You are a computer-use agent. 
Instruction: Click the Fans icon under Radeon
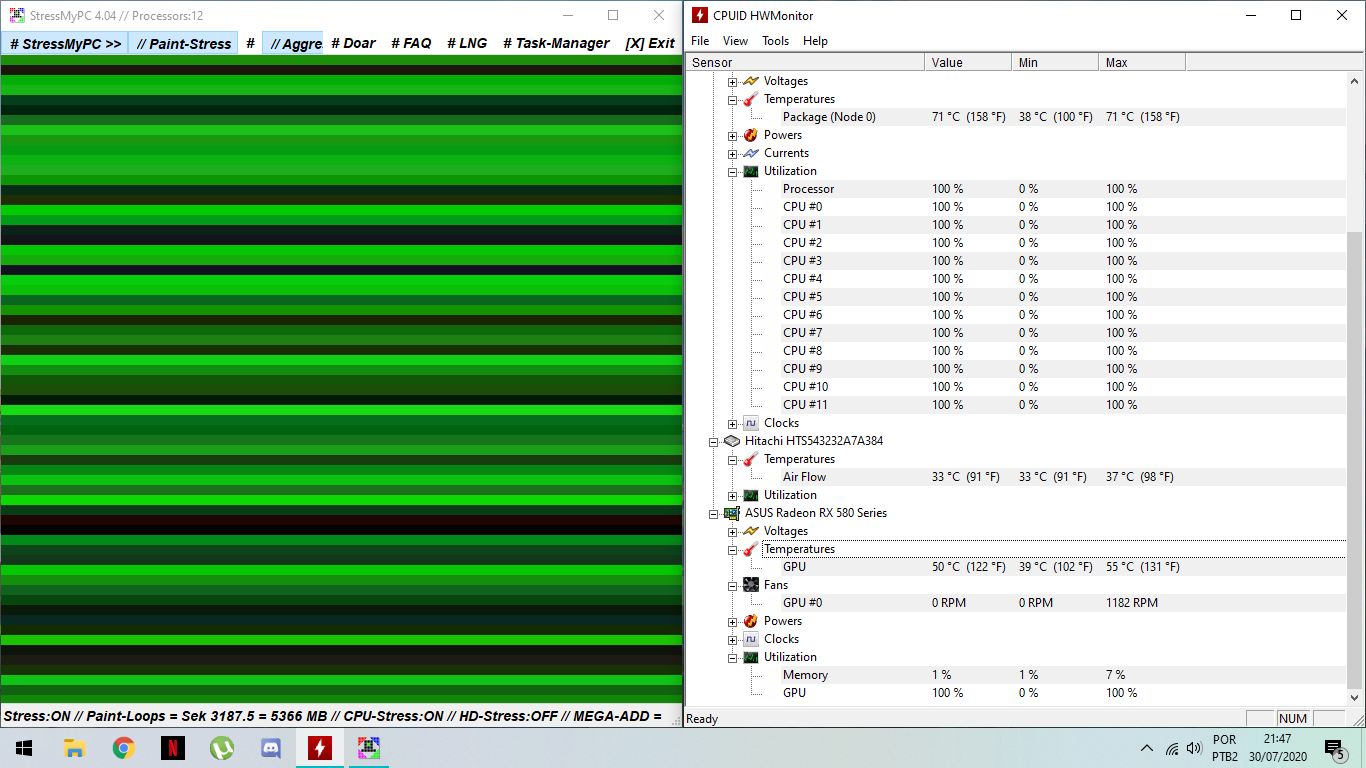coord(751,585)
